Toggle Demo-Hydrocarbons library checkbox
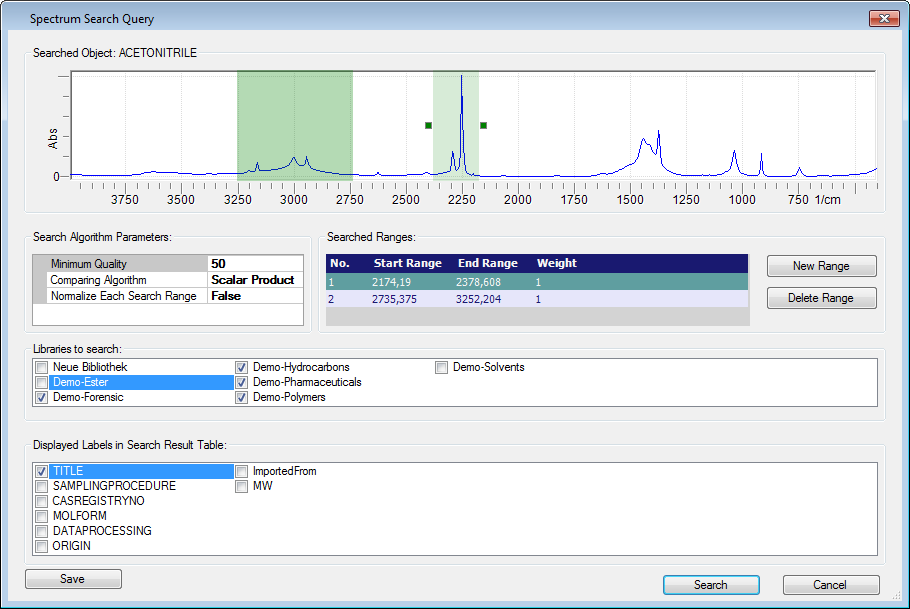910x609 pixels. coord(241,368)
